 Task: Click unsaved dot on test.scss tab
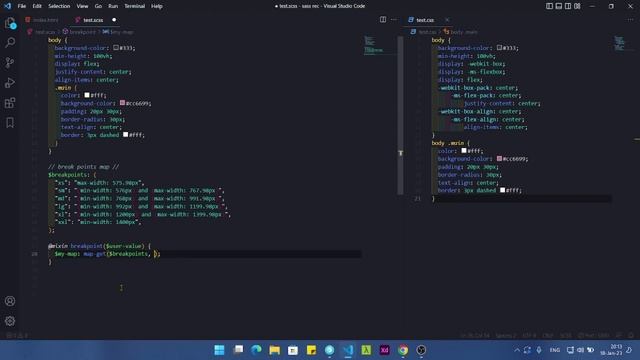pyautogui.click(x=114, y=20)
